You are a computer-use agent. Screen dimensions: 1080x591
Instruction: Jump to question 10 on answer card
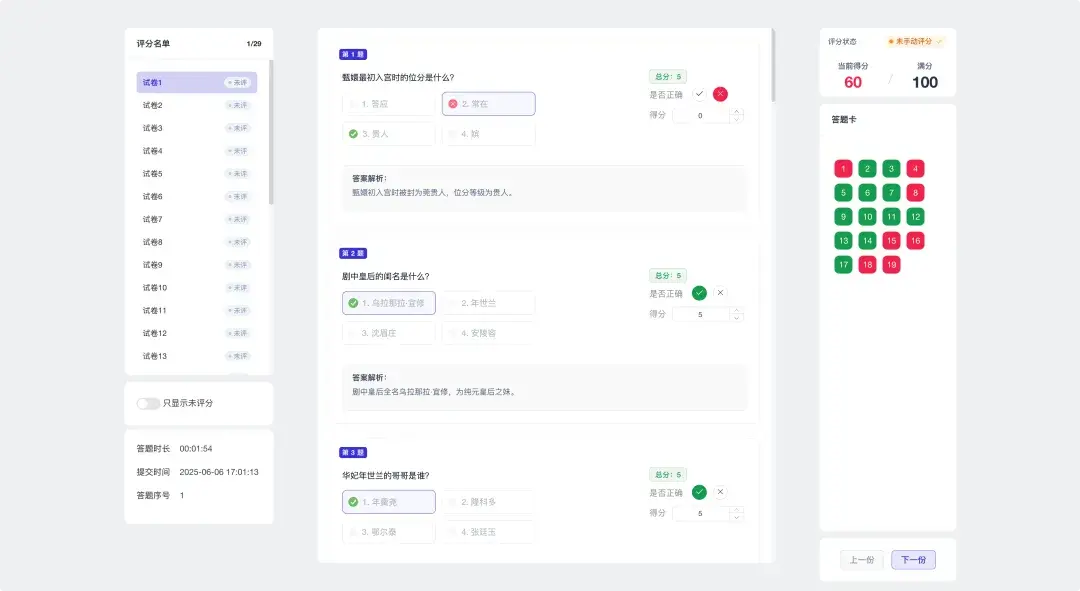pyautogui.click(x=867, y=217)
